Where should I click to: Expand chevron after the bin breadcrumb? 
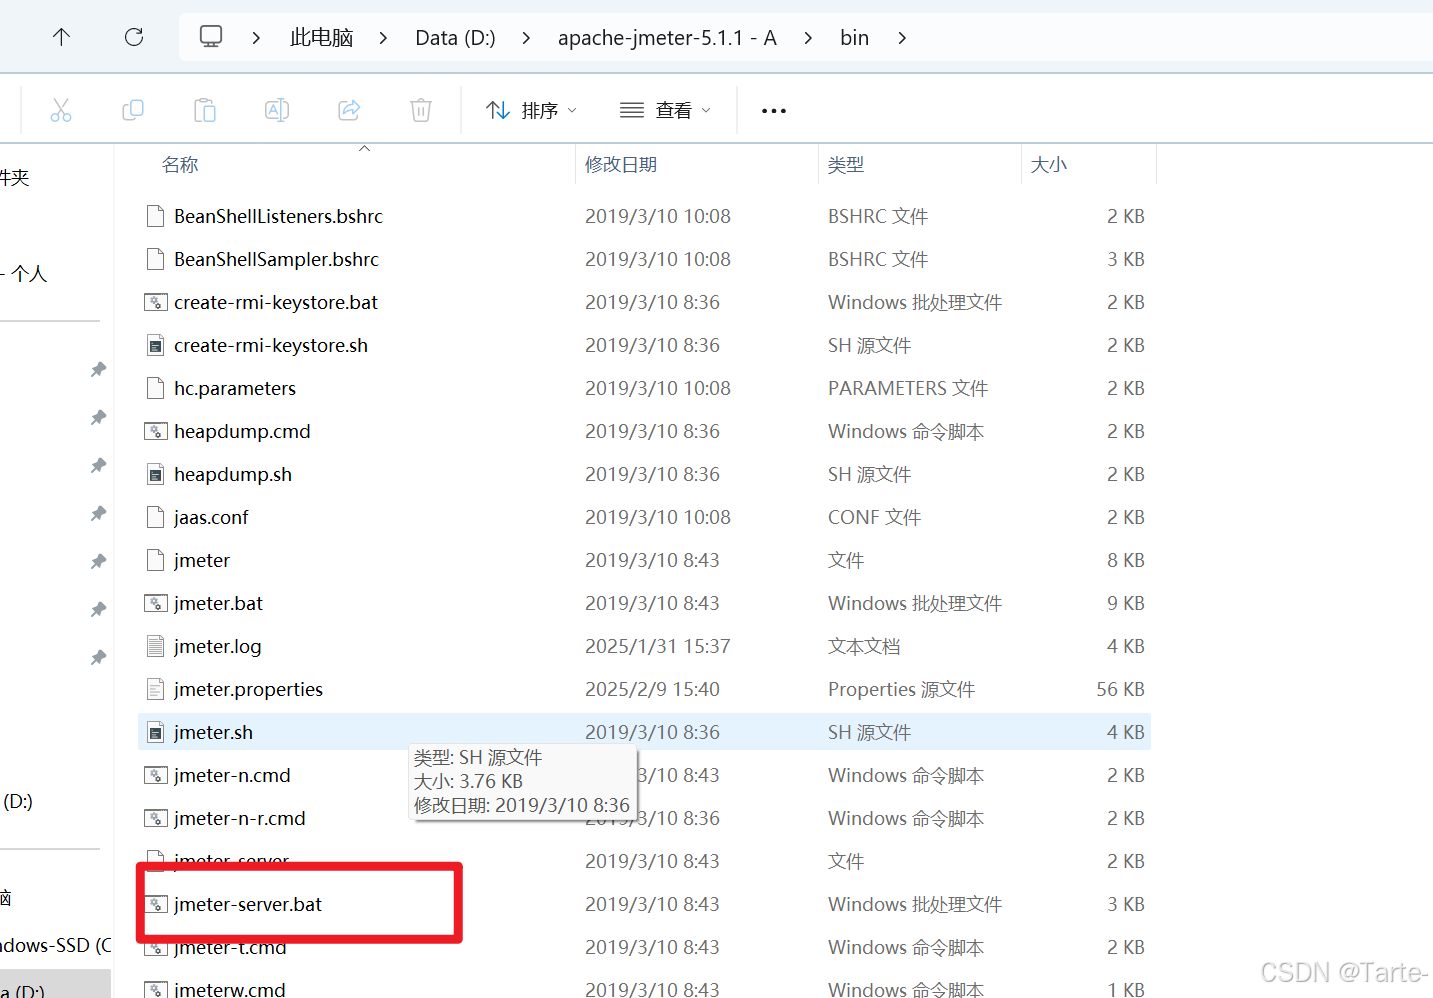tap(902, 38)
